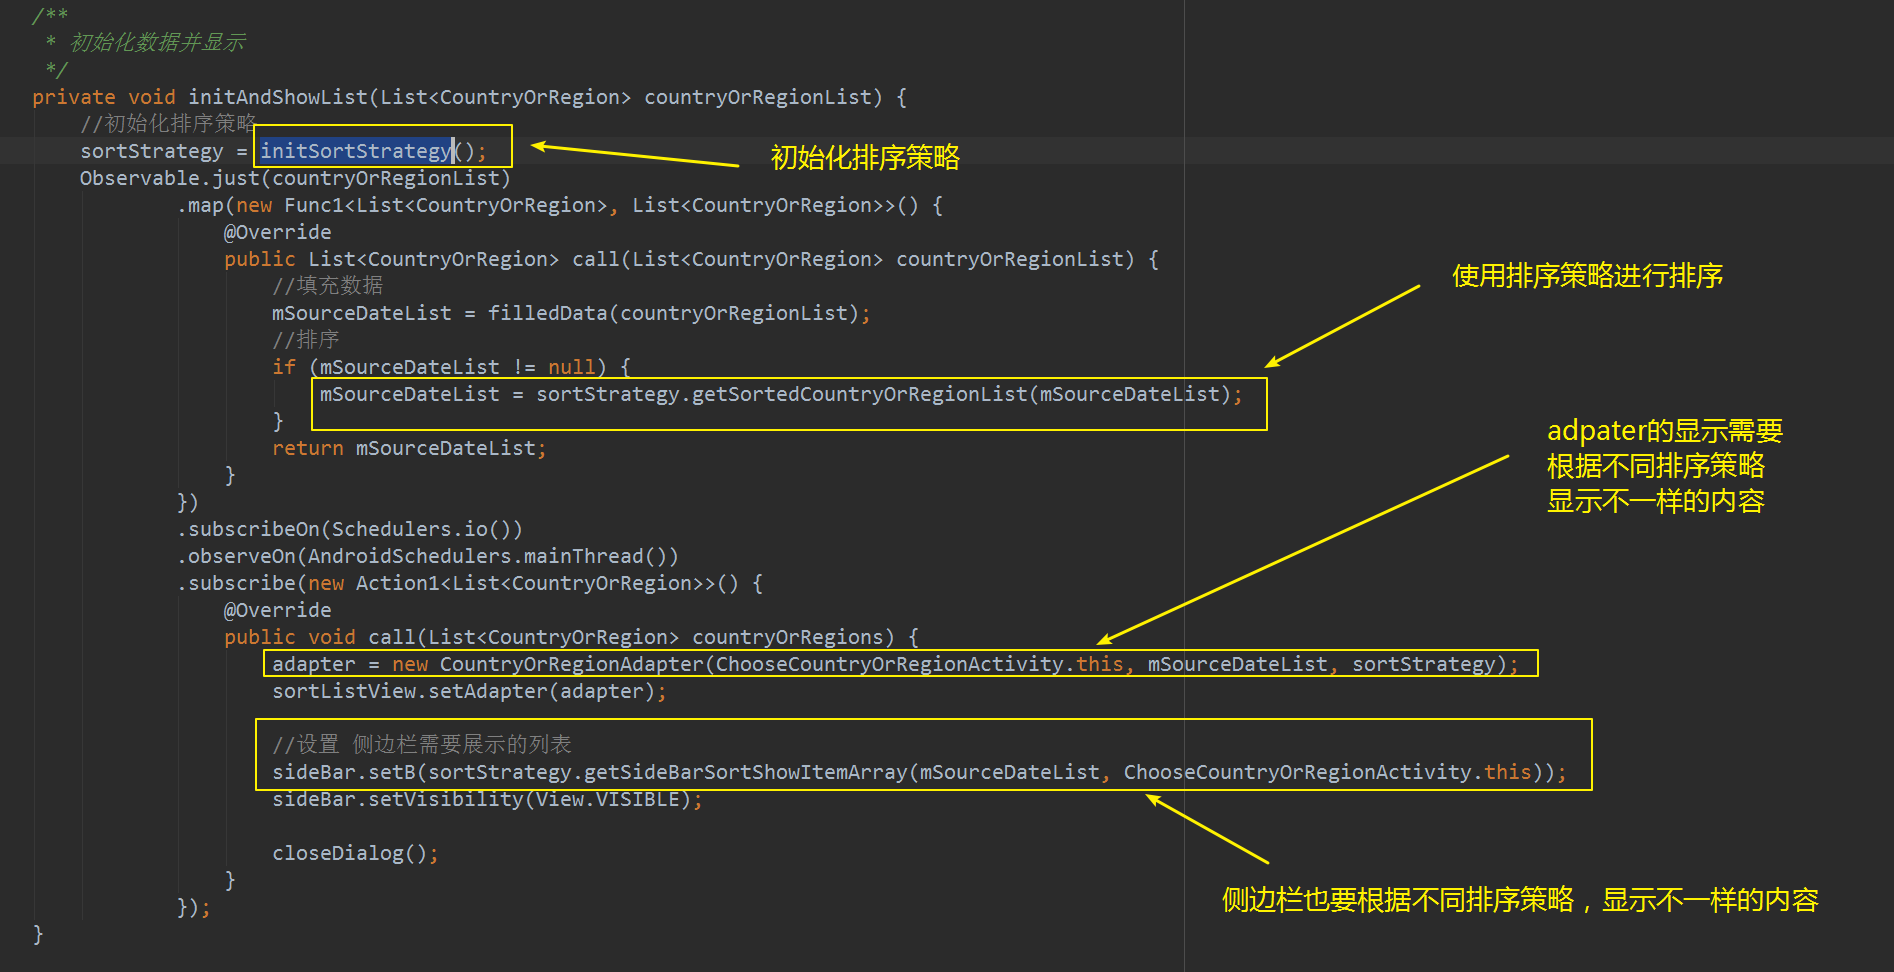Click the initAndShowList method name
The width and height of the screenshot is (1894, 972).
[278, 97]
